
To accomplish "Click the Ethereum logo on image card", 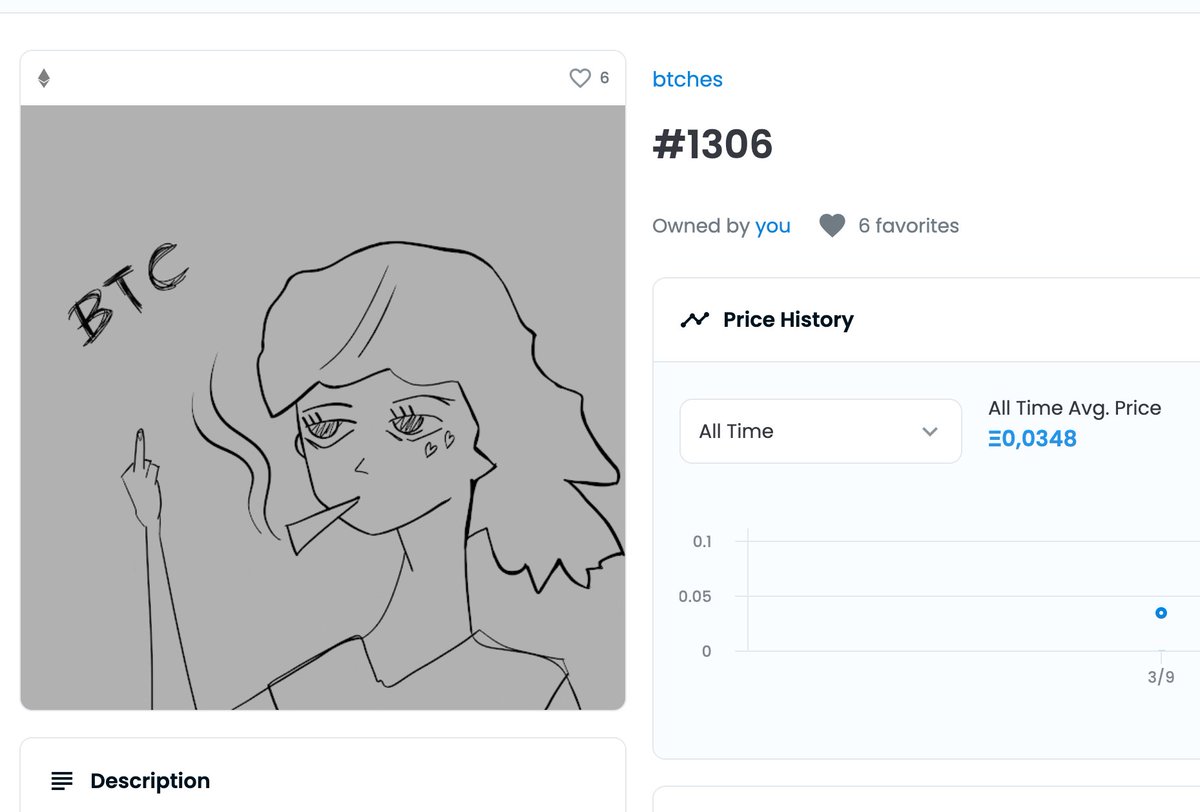I will [44, 78].
